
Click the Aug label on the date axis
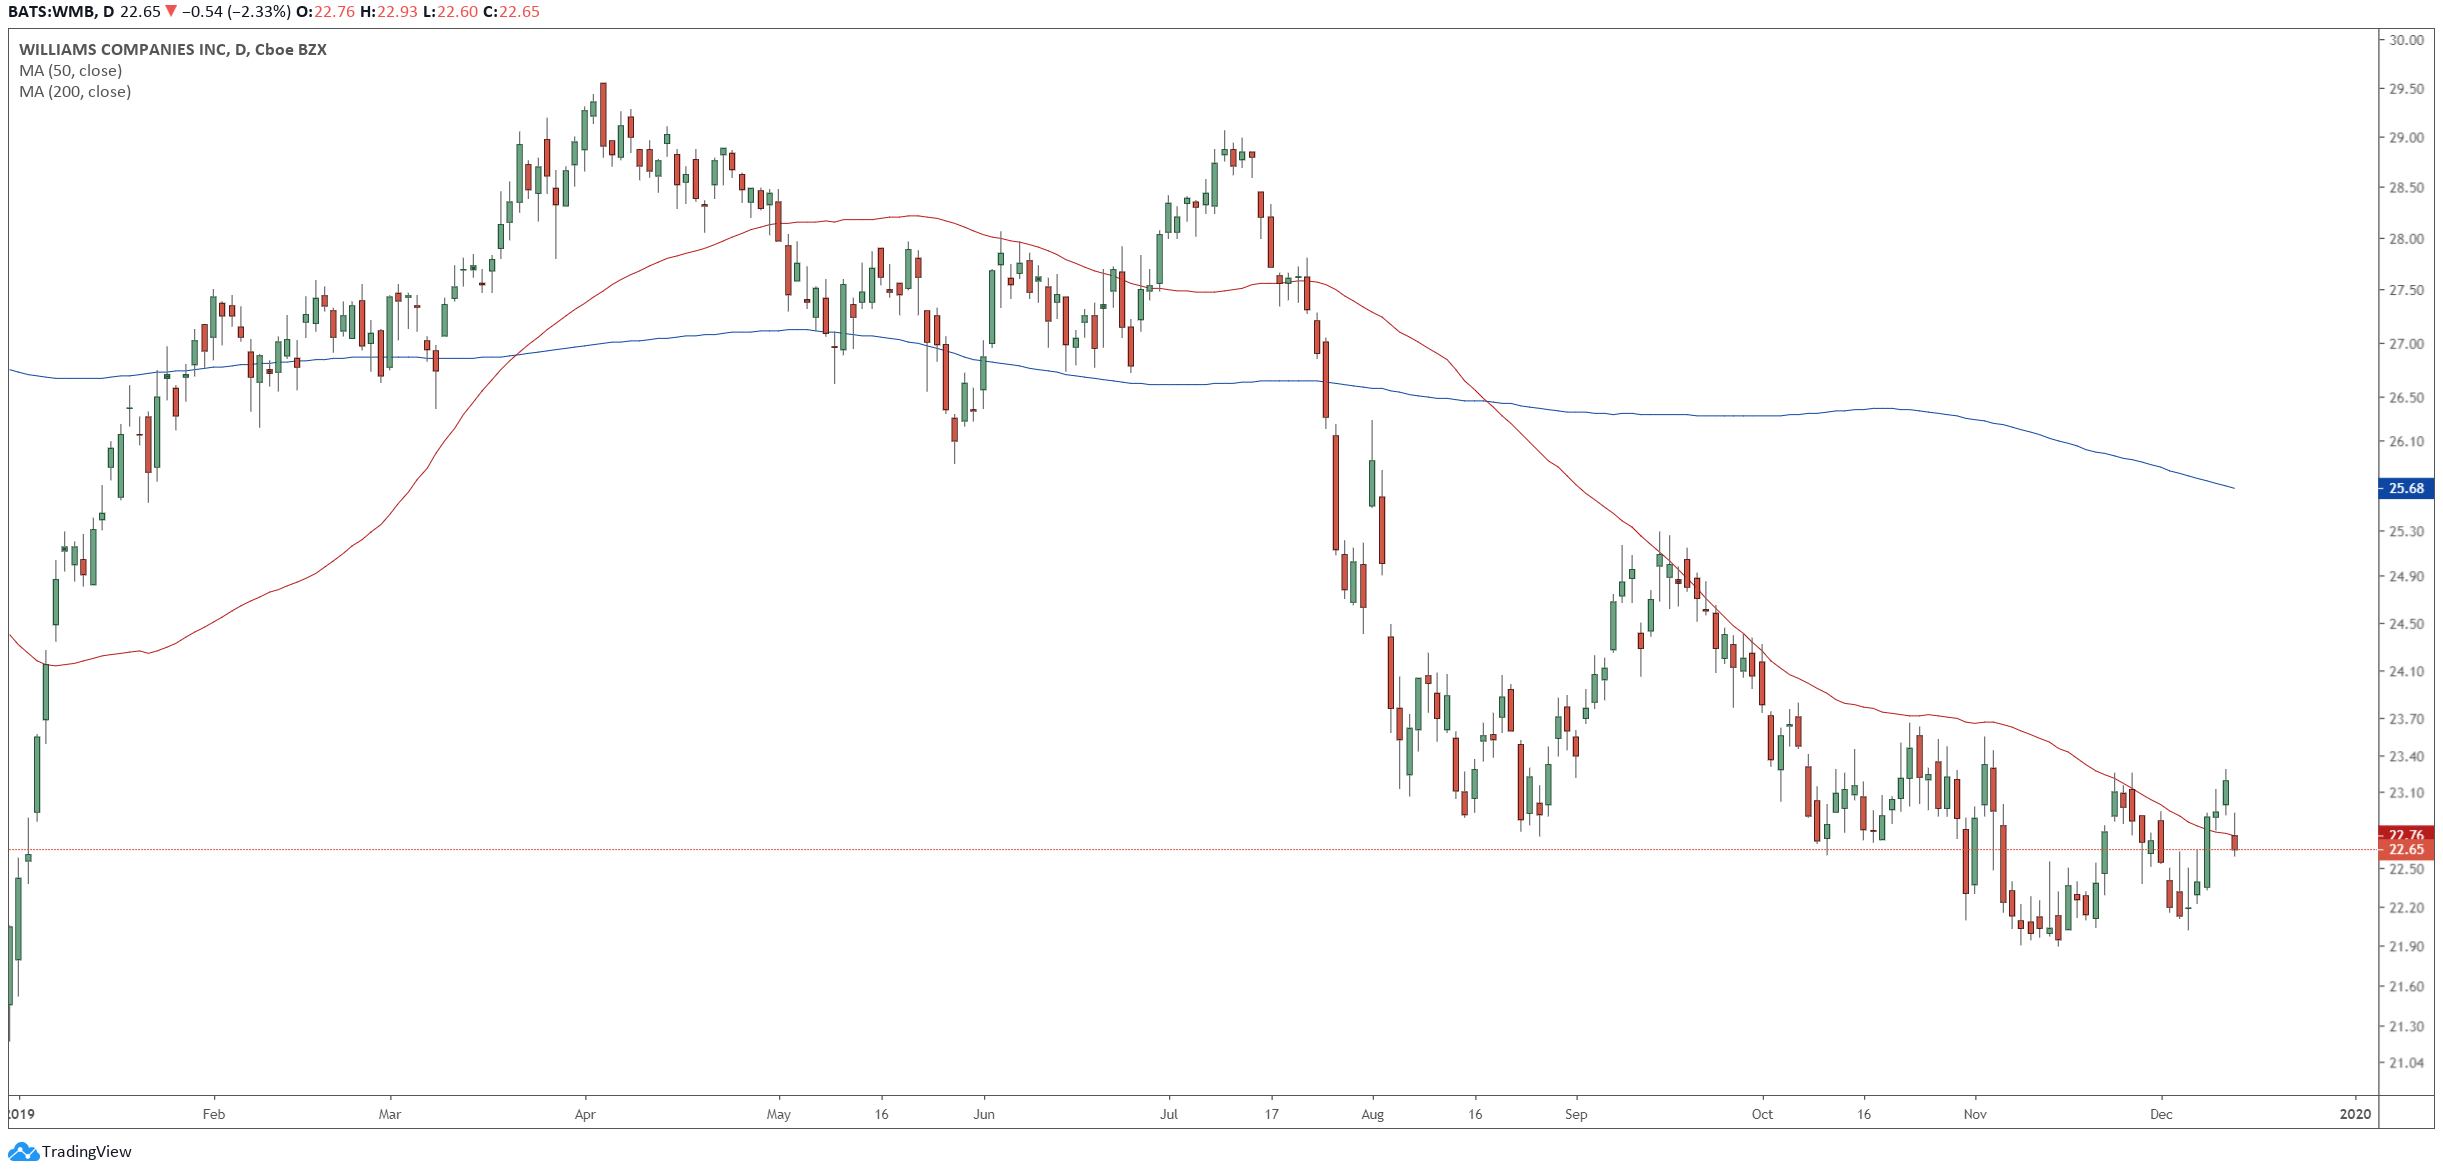(1373, 1114)
